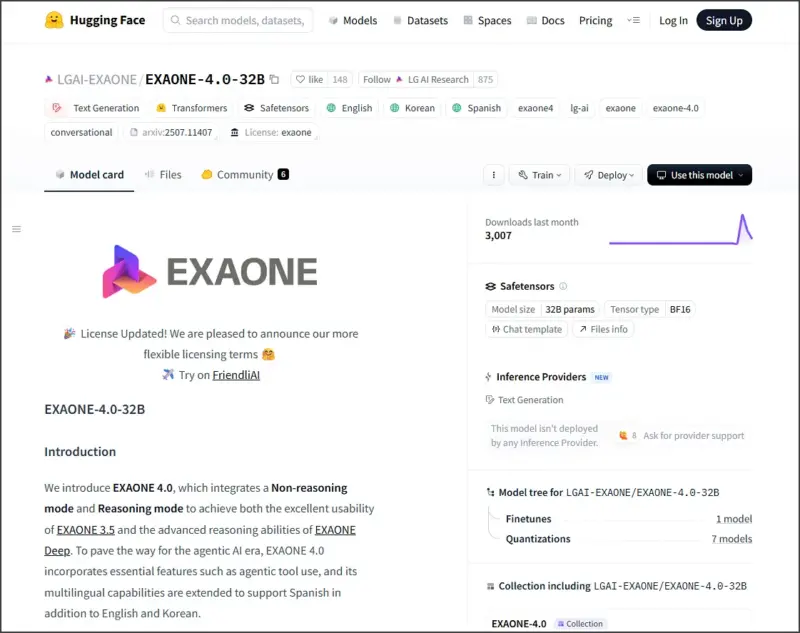Select the Spanish language tag
The height and width of the screenshot is (633, 800).
[477, 108]
